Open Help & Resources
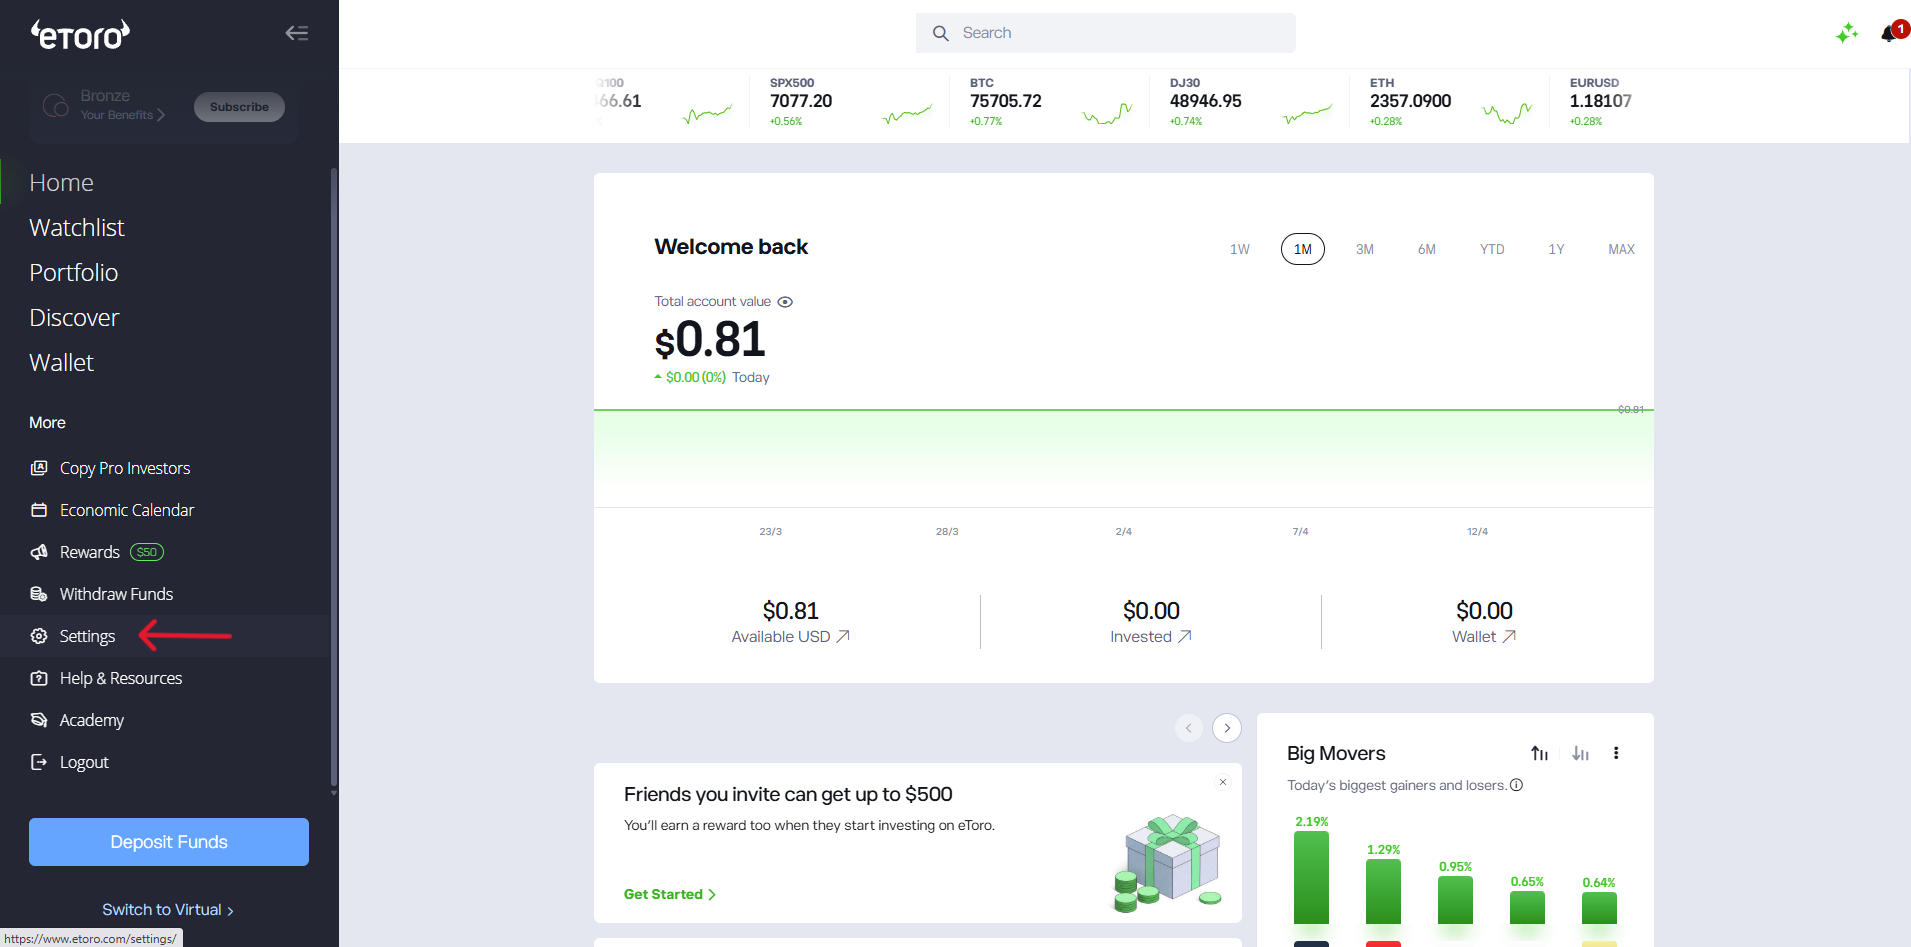The image size is (1911, 947). tap(121, 678)
